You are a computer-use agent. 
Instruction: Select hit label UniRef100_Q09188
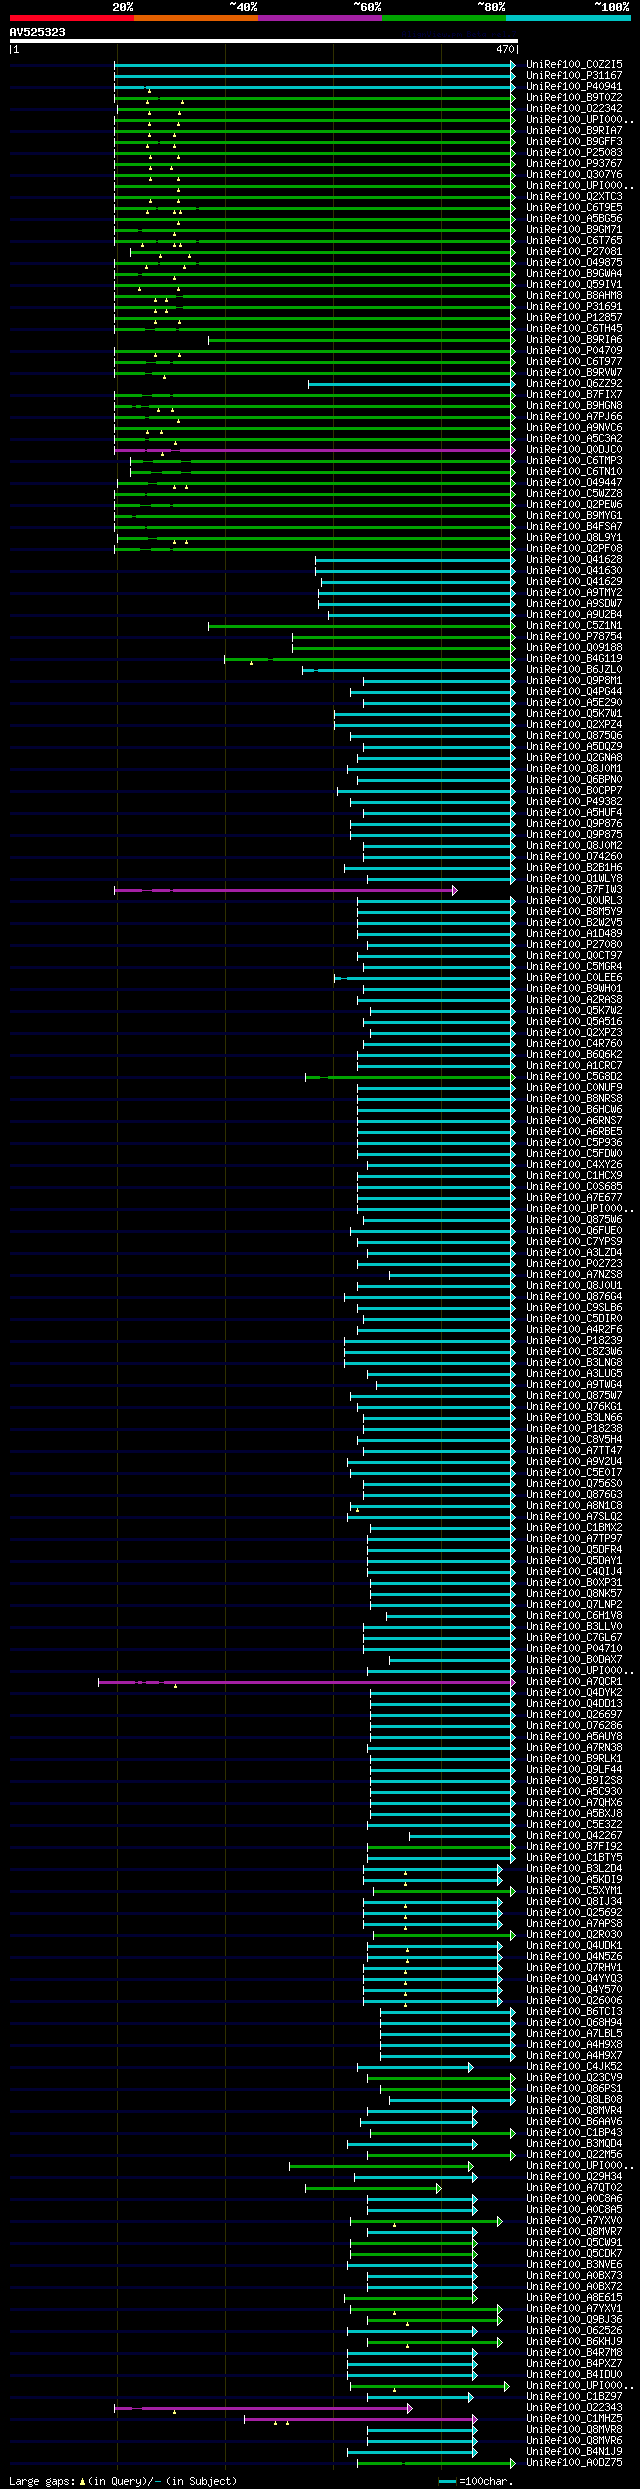pyautogui.click(x=574, y=648)
